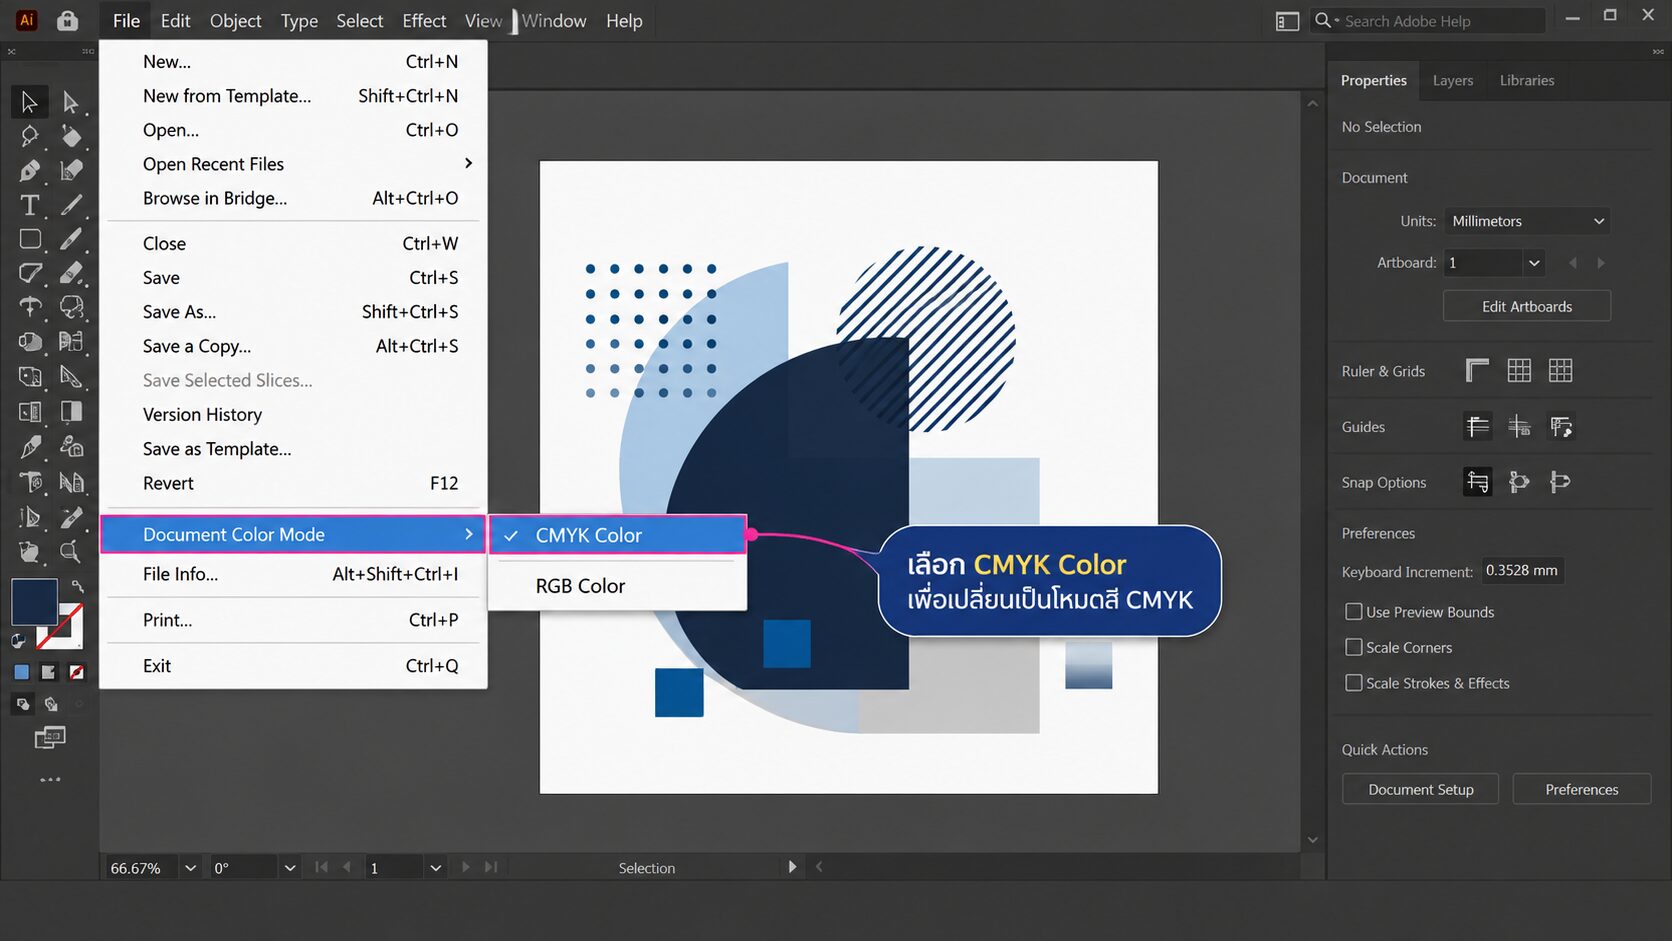Enable Scale Corners checkbox
The height and width of the screenshot is (941, 1672).
point(1354,647)
